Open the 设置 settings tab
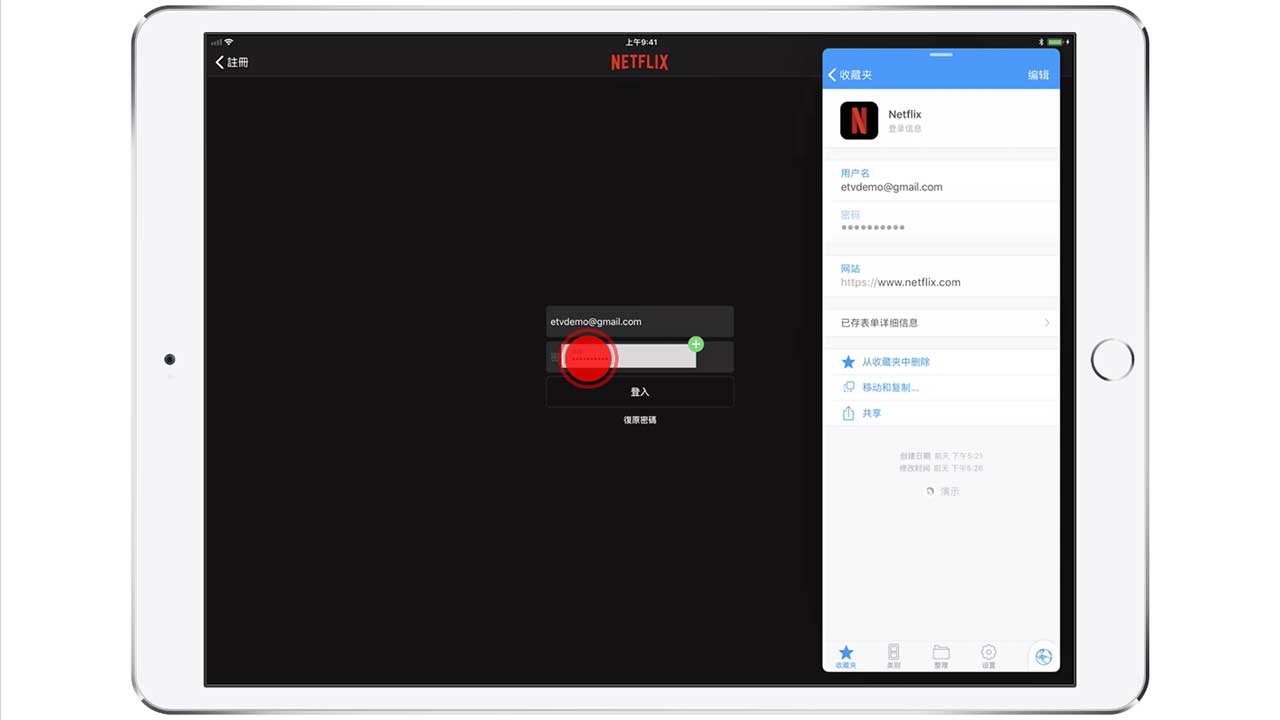 tap(988, 656)
